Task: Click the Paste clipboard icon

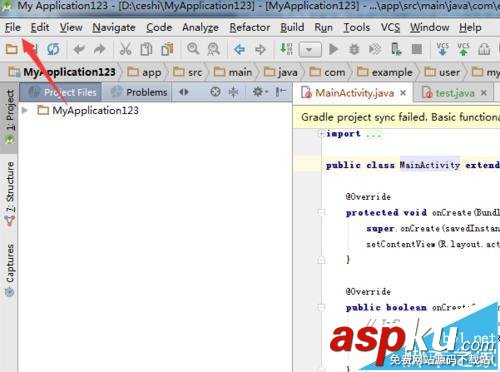Action: (x=167, y=49)
